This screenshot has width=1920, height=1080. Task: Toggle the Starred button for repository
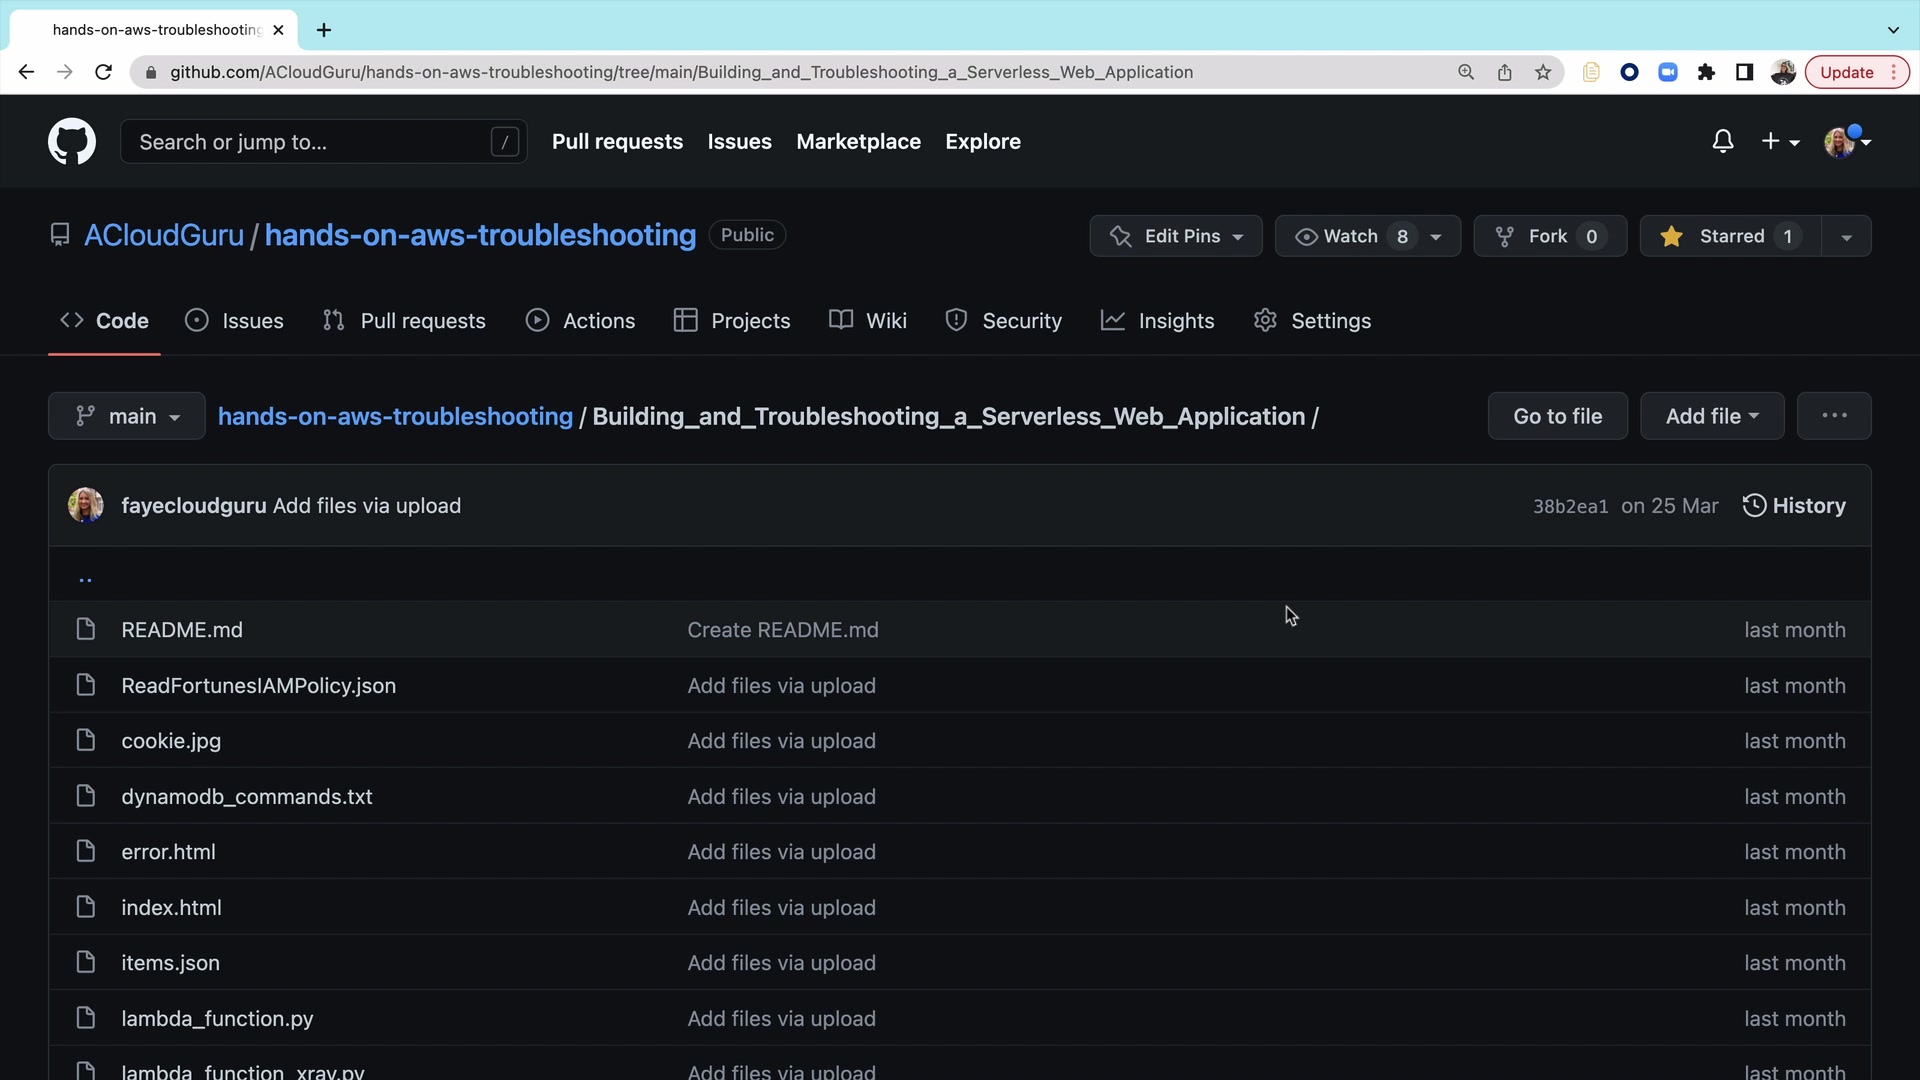(1730, 236)
